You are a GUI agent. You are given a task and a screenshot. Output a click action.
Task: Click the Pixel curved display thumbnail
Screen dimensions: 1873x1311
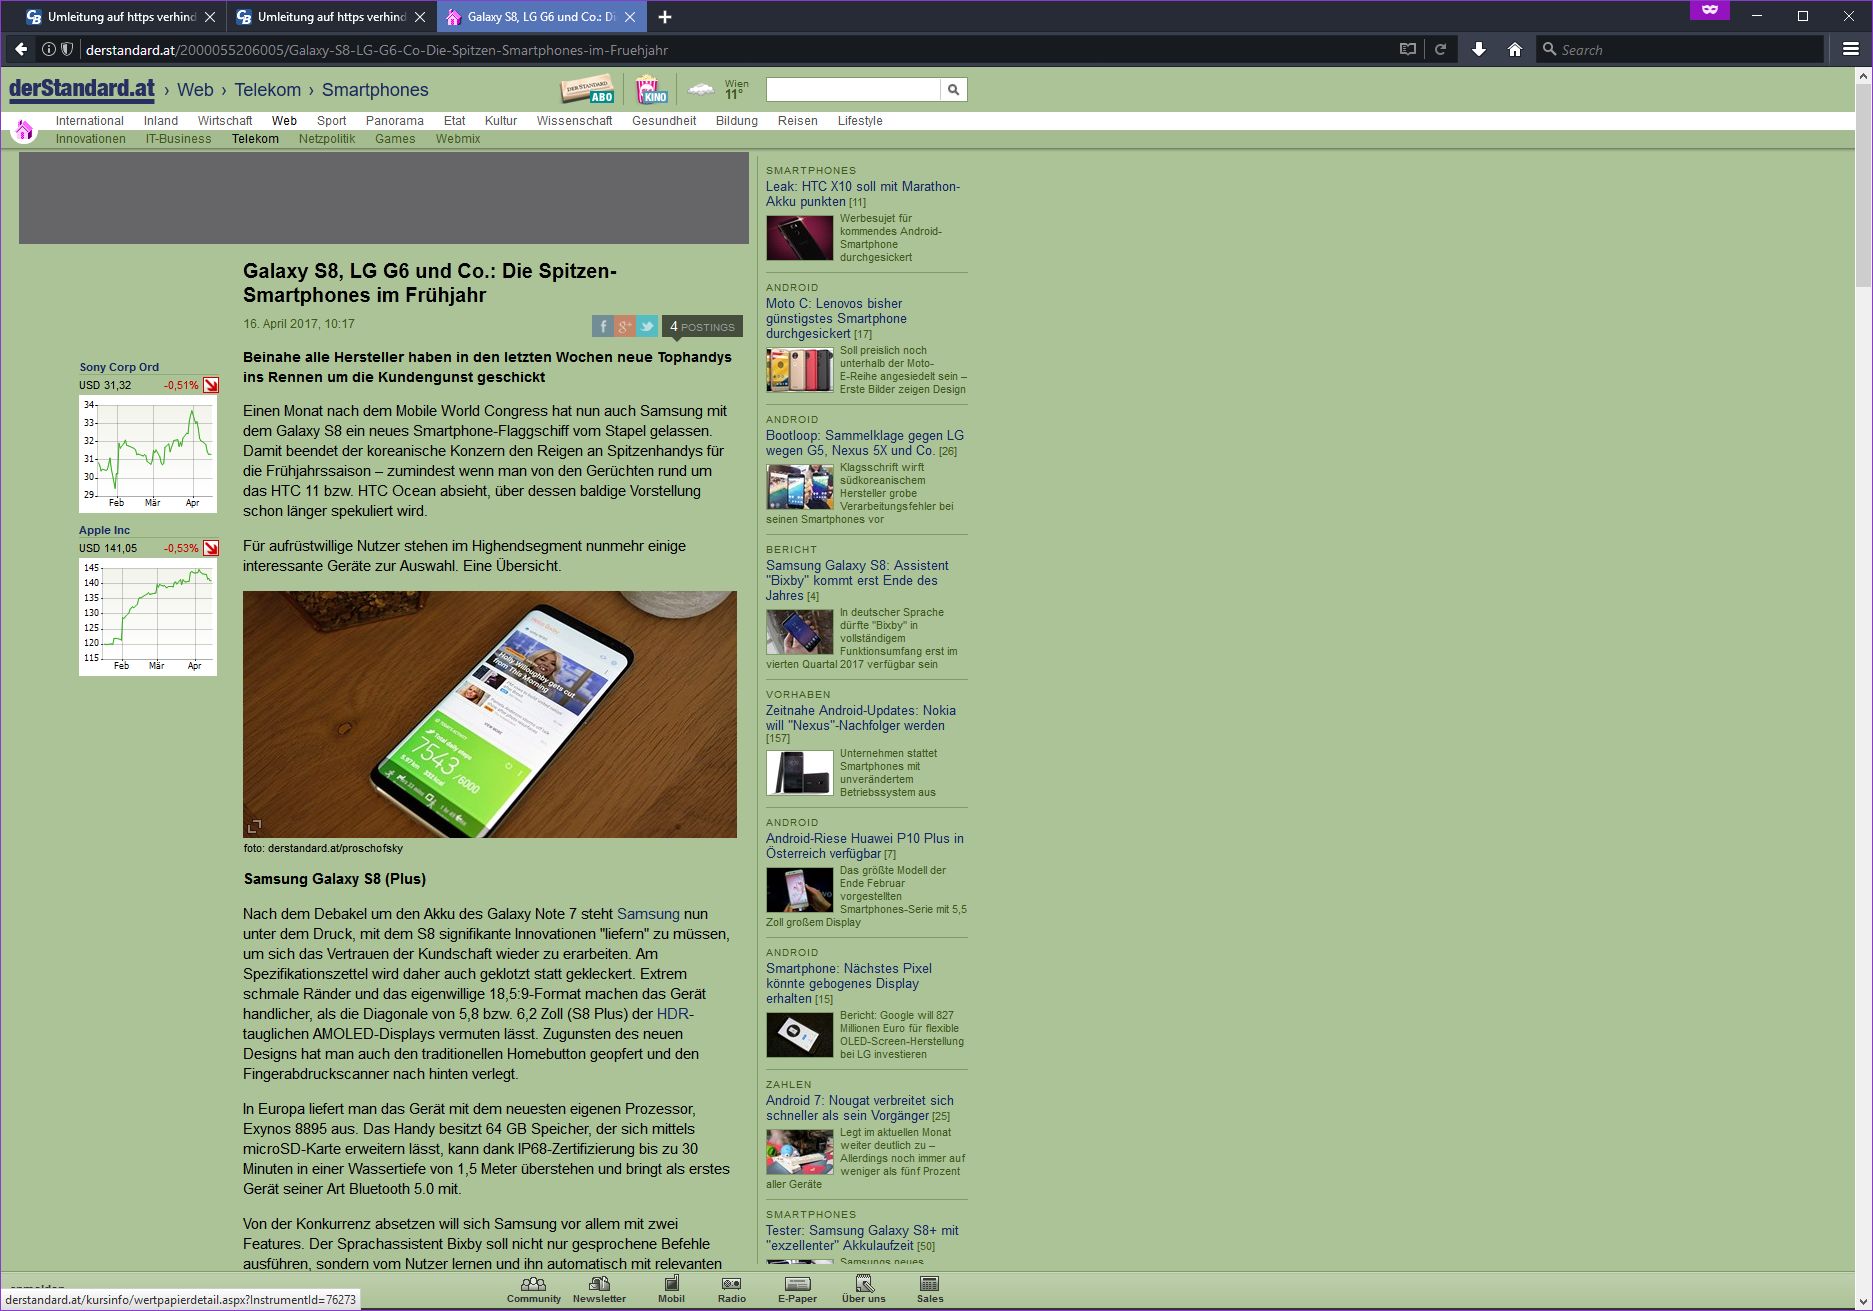(x=799, y=1034)
